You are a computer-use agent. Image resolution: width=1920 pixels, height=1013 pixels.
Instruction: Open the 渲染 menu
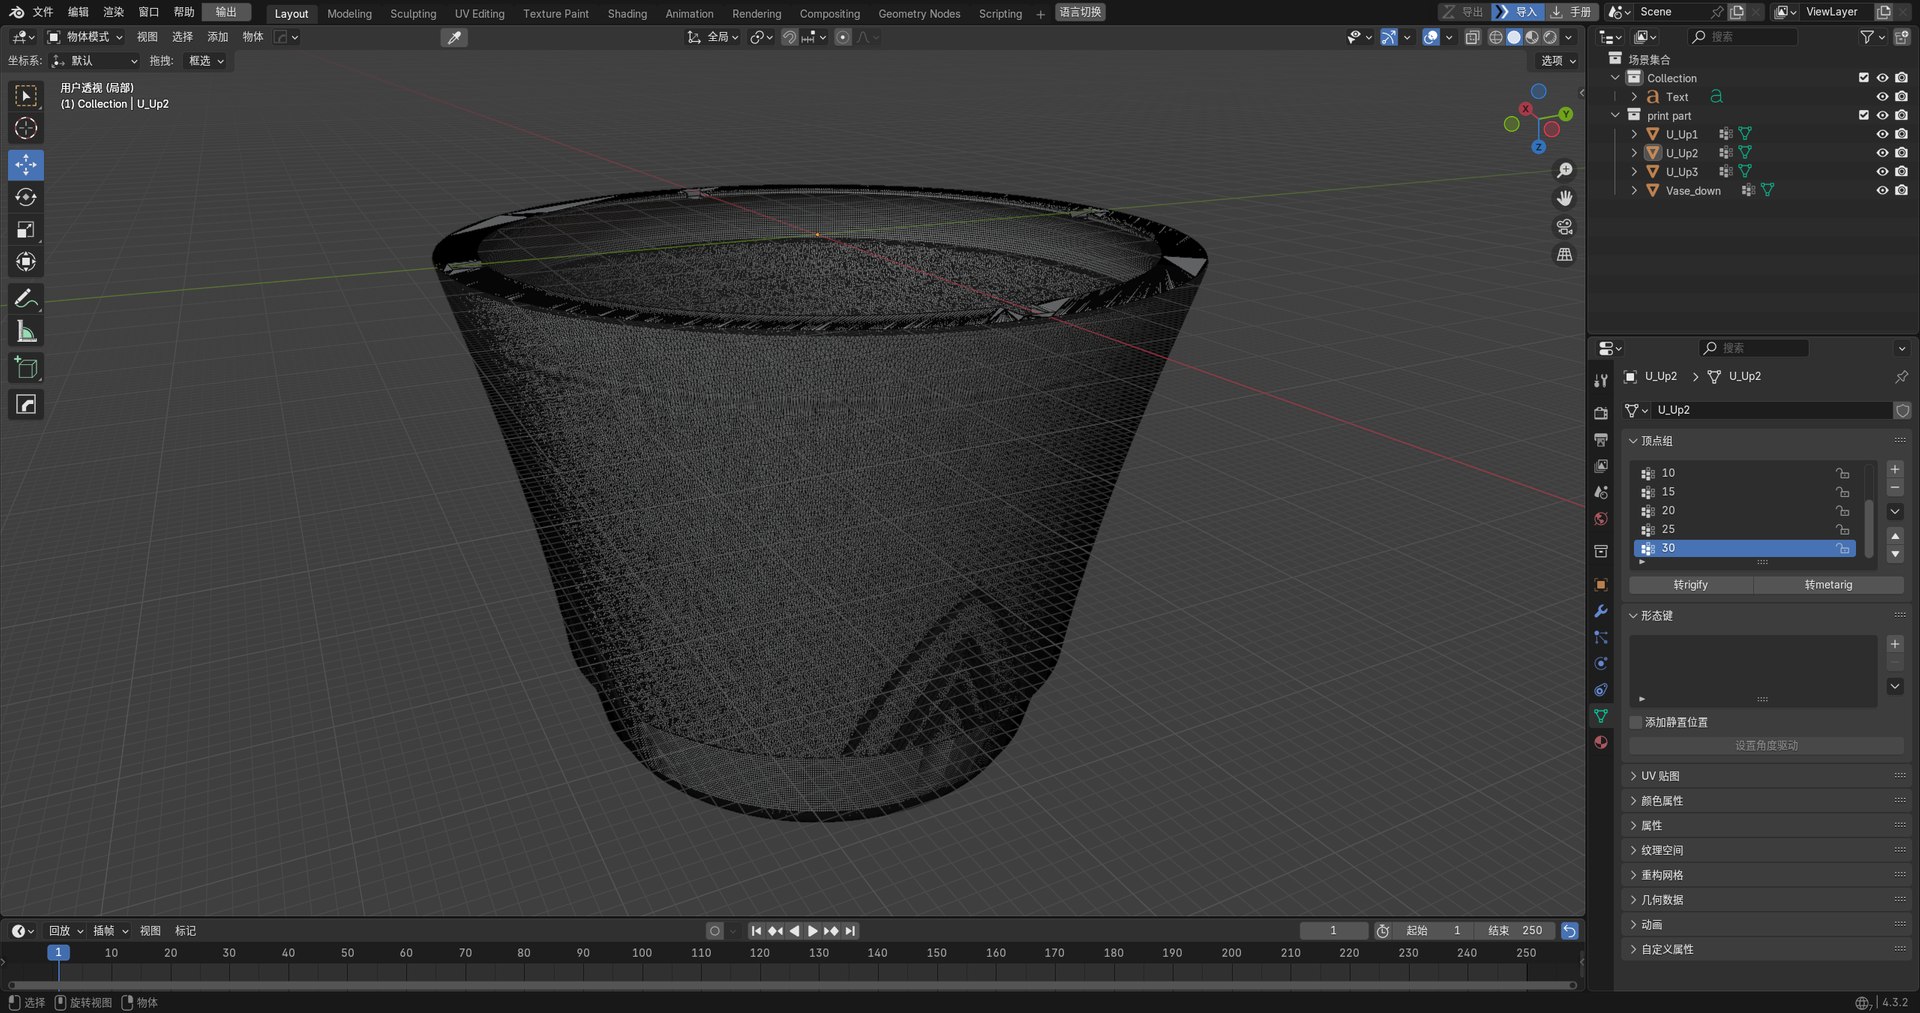coord(114,12)
